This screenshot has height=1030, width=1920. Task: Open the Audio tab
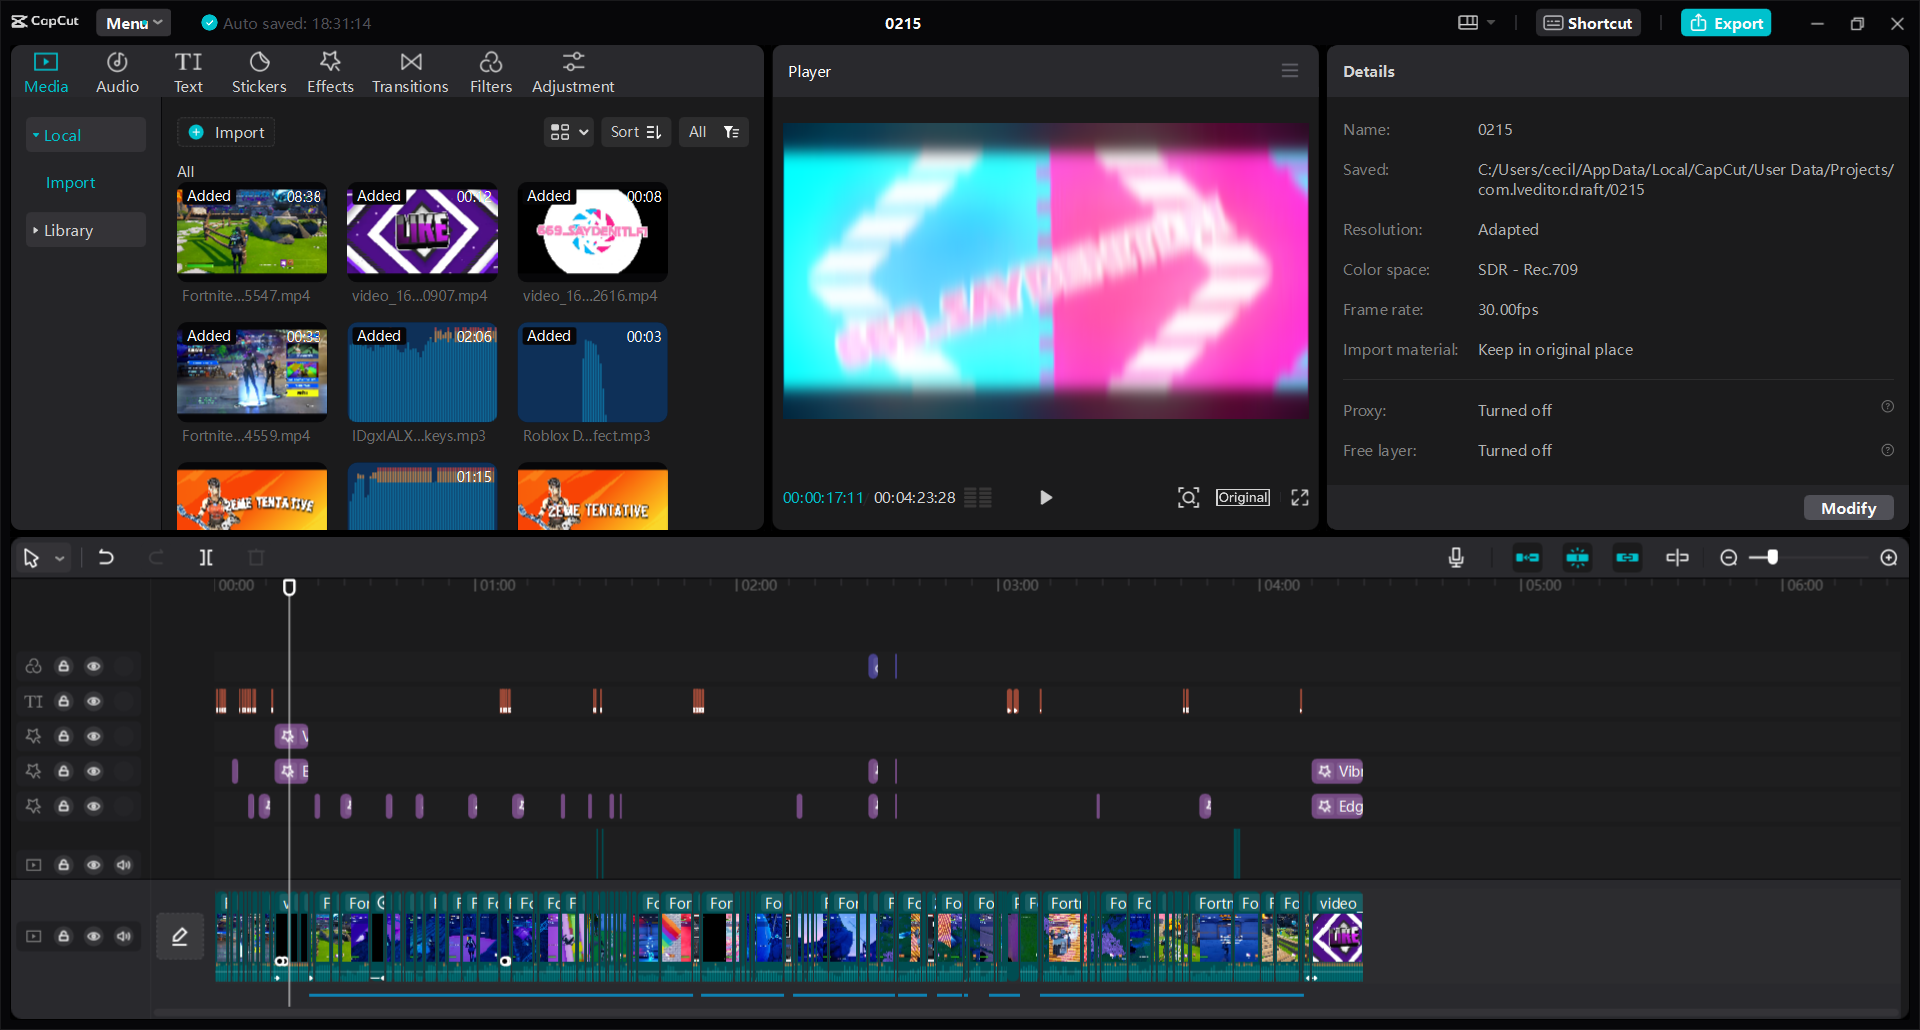coord(117,73)
